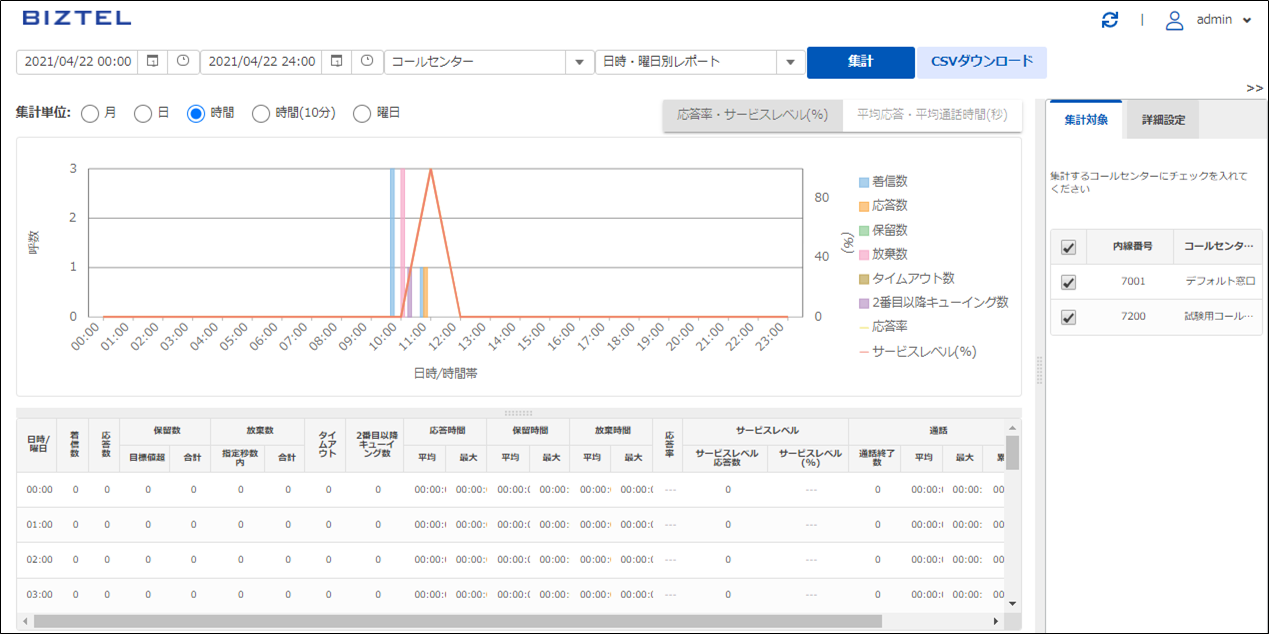Image resolution: width=1269 pixels, height=634 pixels.
Task: Select the 月 aggregation unit radio button
Action: coord(90,114)
